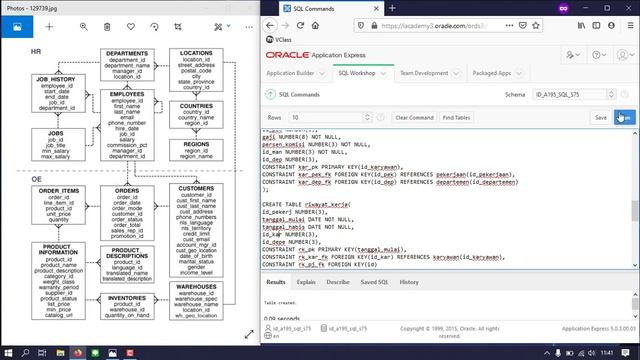
Task: Open the Windows Start menu
Action: click(x=8, y=353)
